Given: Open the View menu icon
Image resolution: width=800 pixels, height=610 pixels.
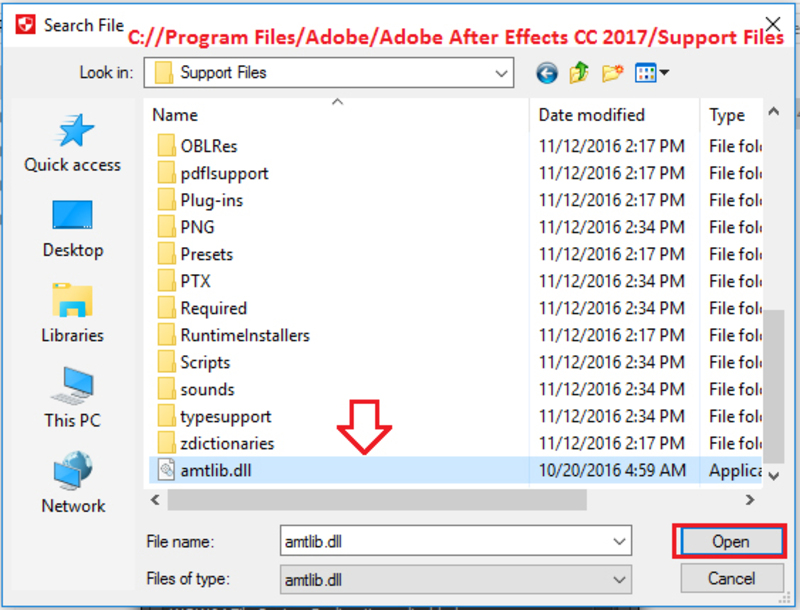Looking at the screenshot, I should [652, 73].
